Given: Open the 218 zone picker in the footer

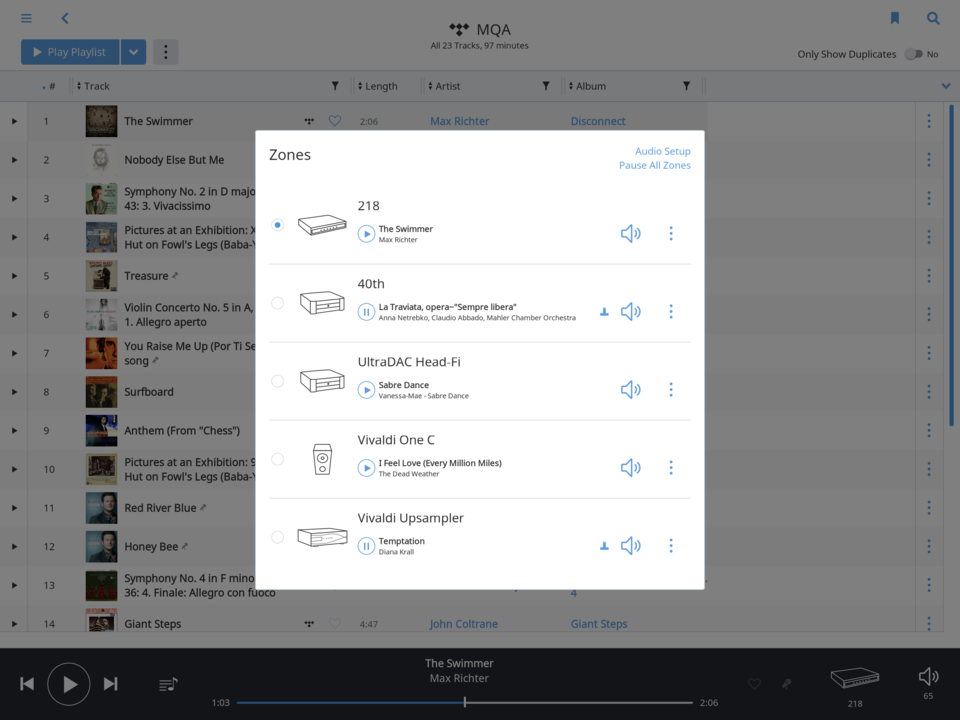Looking at the screenshot, I should (x=855, y=686).
